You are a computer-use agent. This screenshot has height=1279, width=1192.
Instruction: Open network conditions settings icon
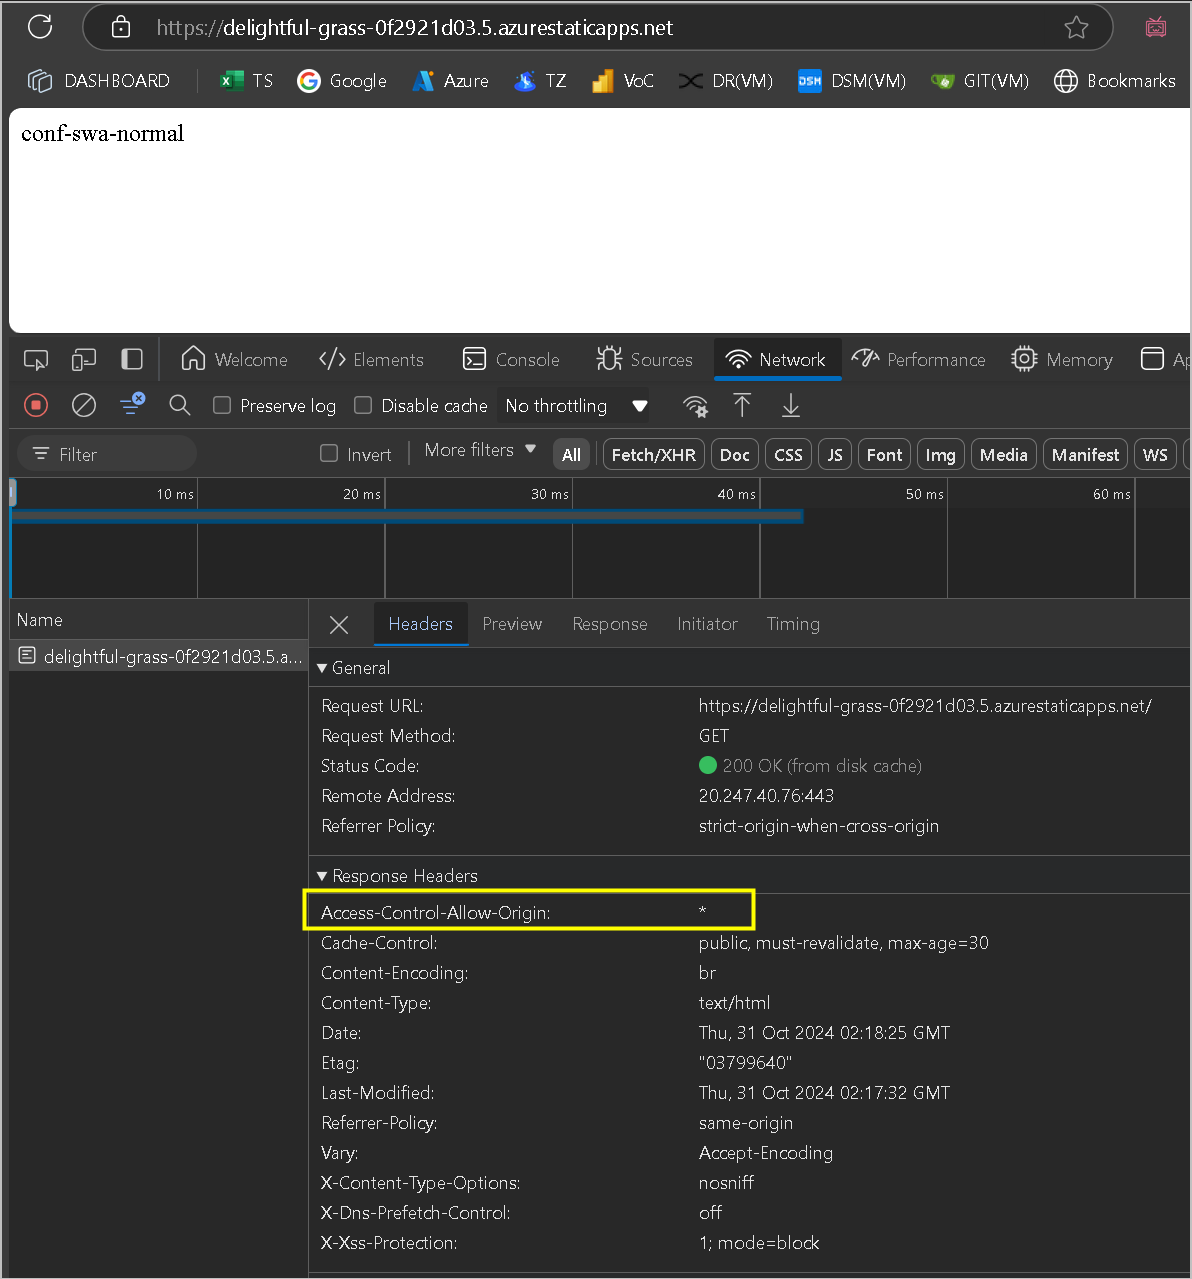[695, 405]
